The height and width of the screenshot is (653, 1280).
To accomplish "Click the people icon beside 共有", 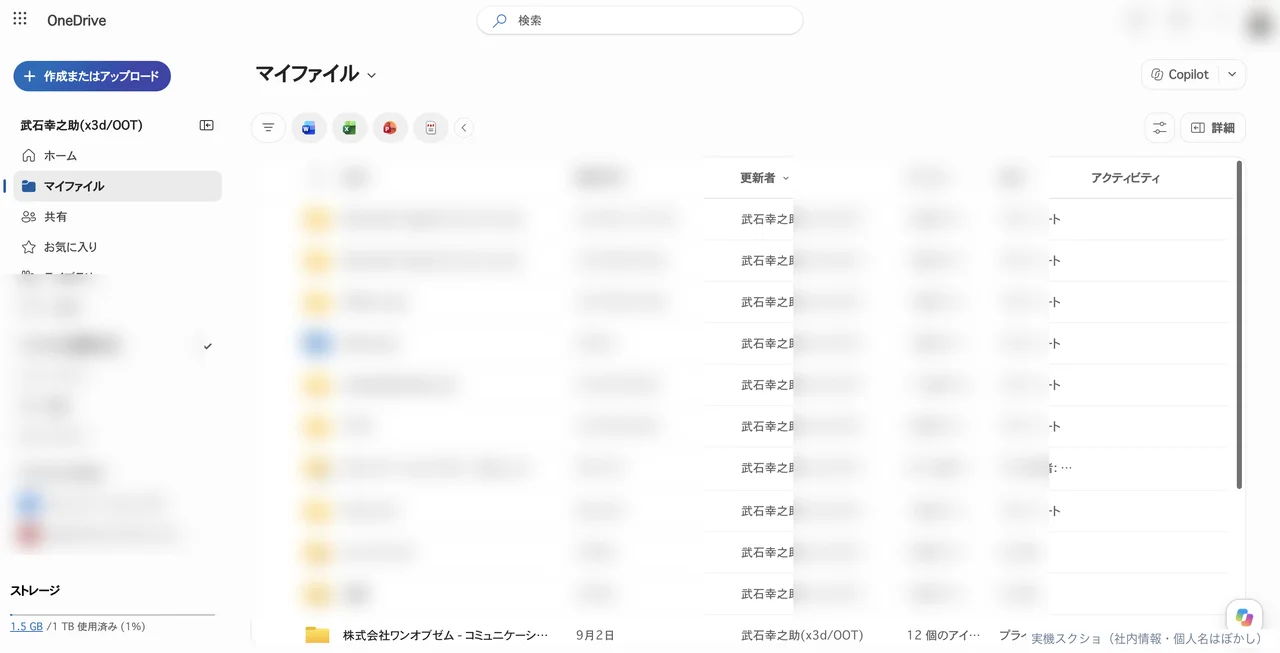I will click(28, 217).
